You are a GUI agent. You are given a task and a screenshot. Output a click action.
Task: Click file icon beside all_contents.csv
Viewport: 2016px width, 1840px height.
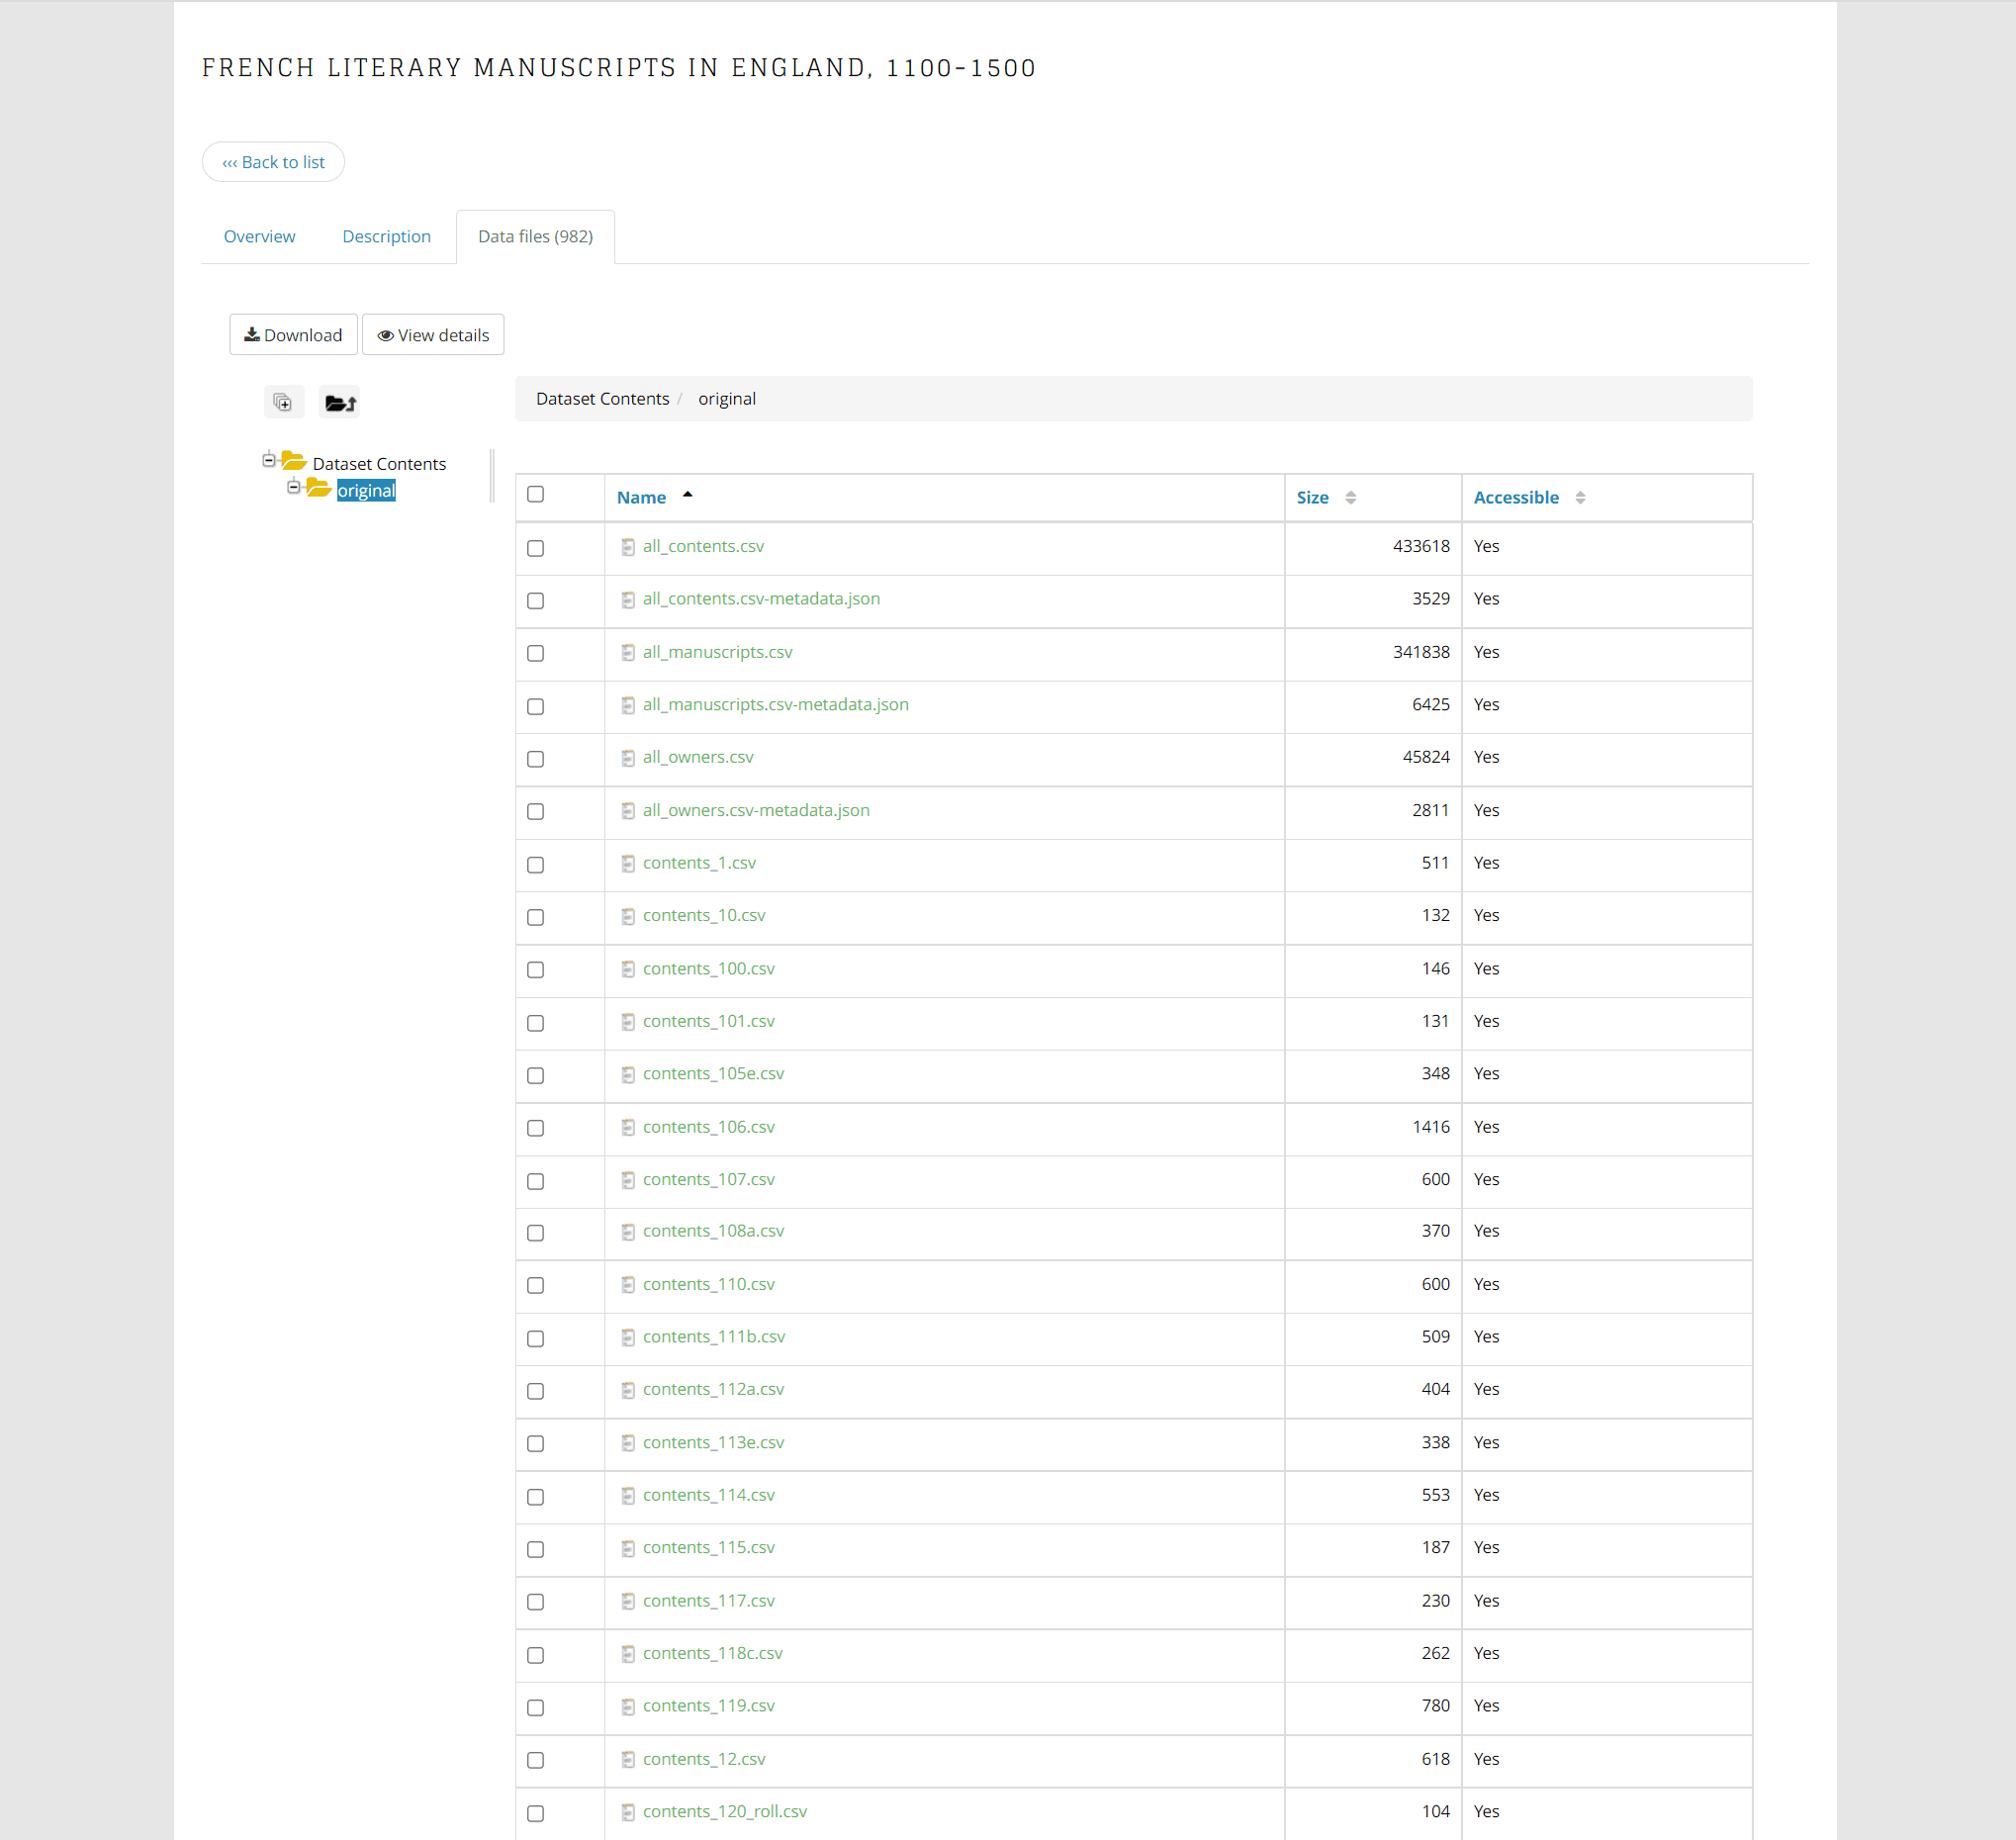628,547
